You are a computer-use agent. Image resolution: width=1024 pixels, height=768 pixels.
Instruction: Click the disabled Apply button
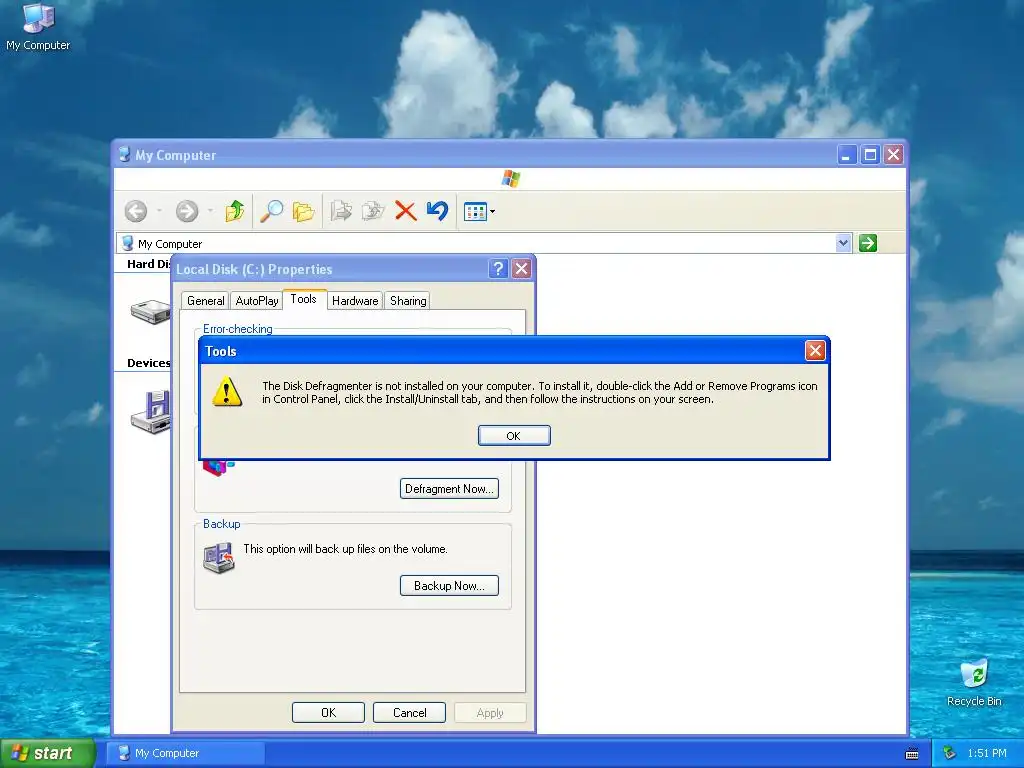(490, 712)
